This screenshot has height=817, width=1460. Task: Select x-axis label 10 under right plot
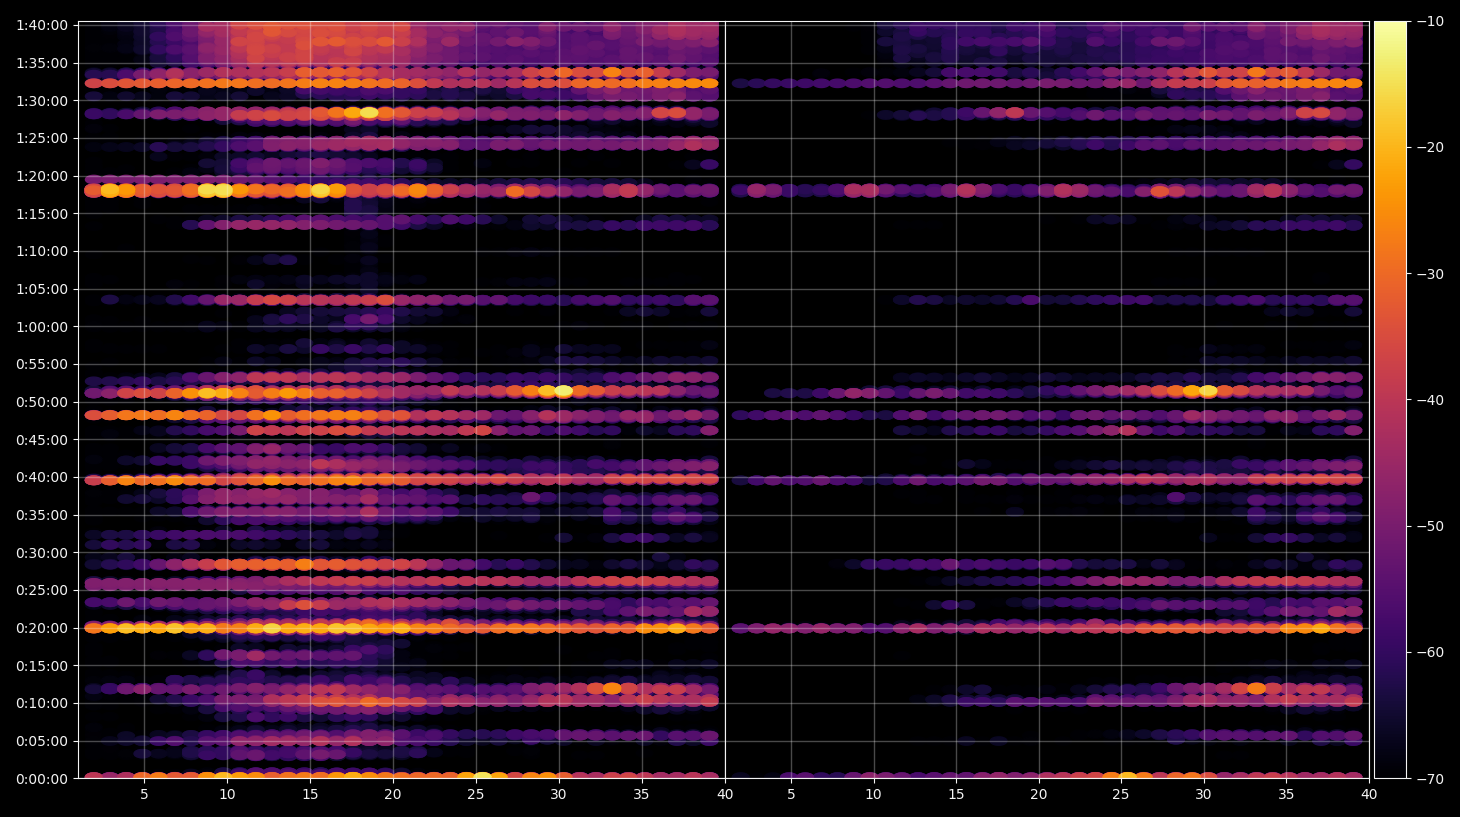[x=873, y=795]
